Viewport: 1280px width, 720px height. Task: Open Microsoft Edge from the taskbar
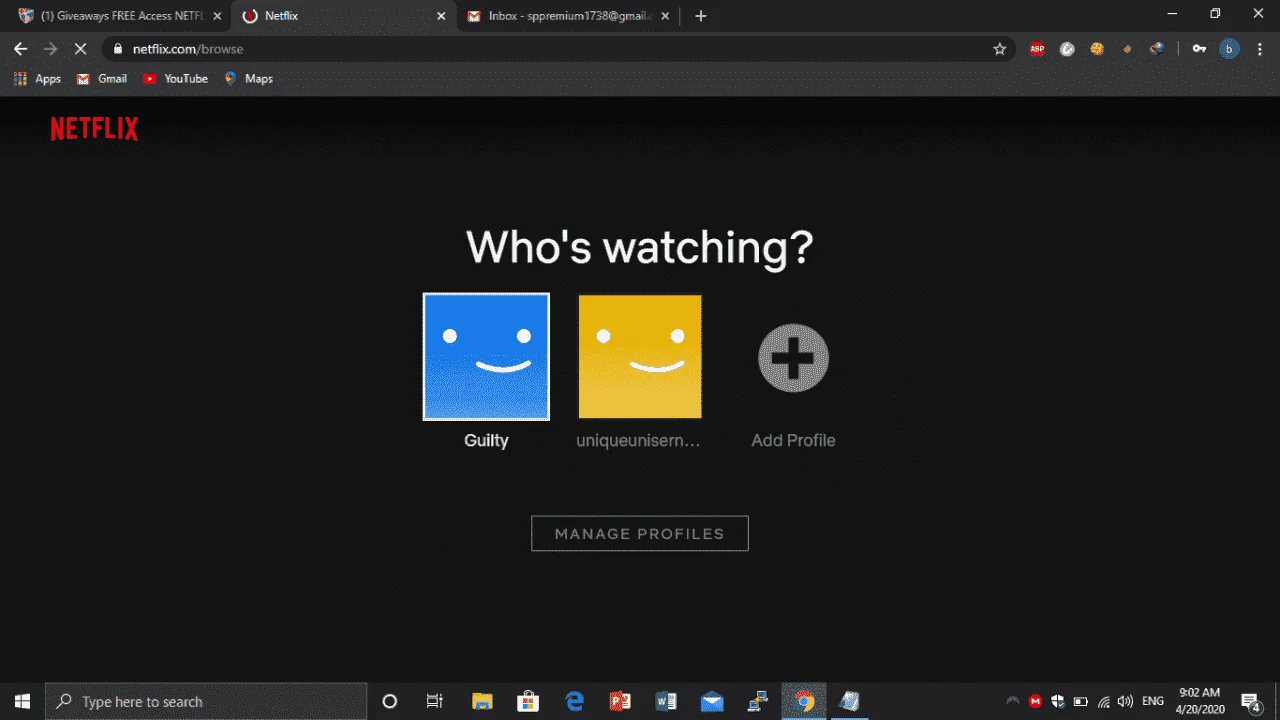[574, 701]
